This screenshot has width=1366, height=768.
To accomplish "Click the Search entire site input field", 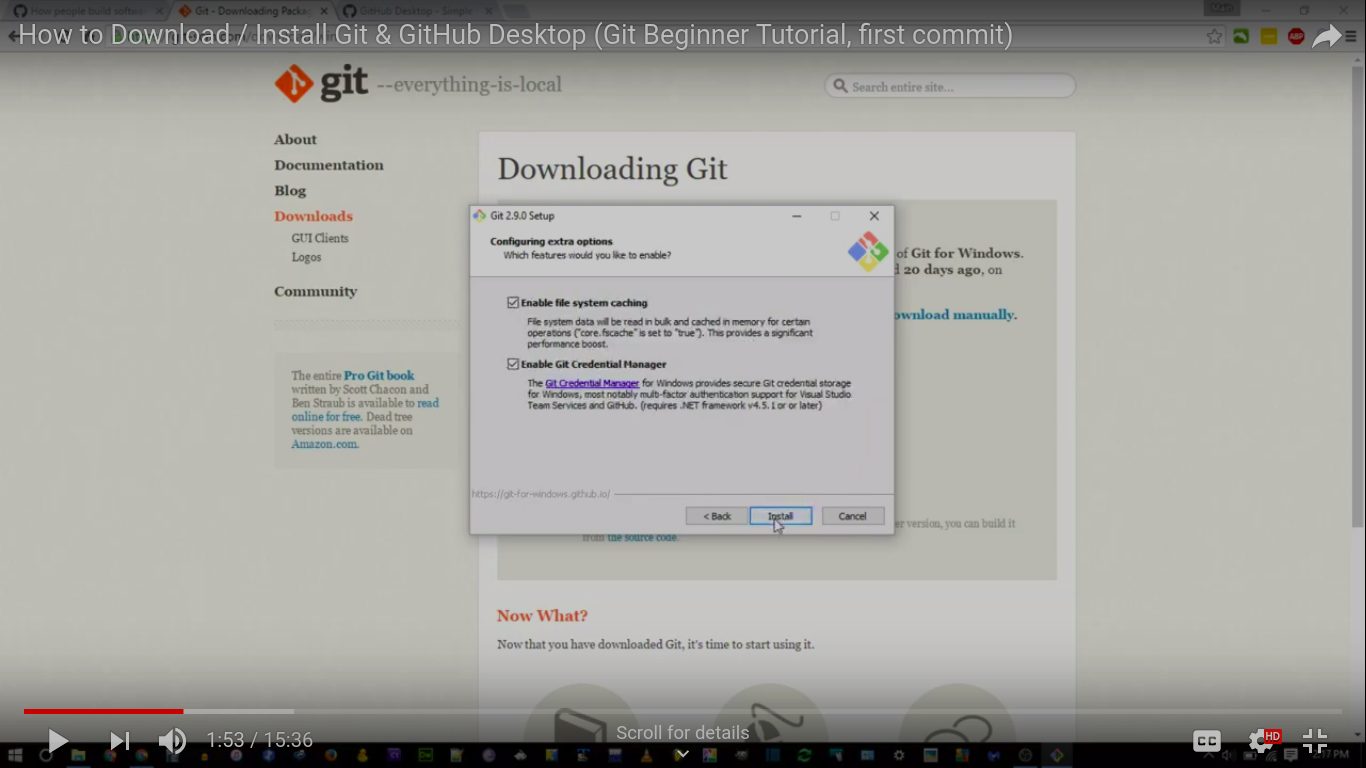I will pyautogui.click(x=948, y=86).
